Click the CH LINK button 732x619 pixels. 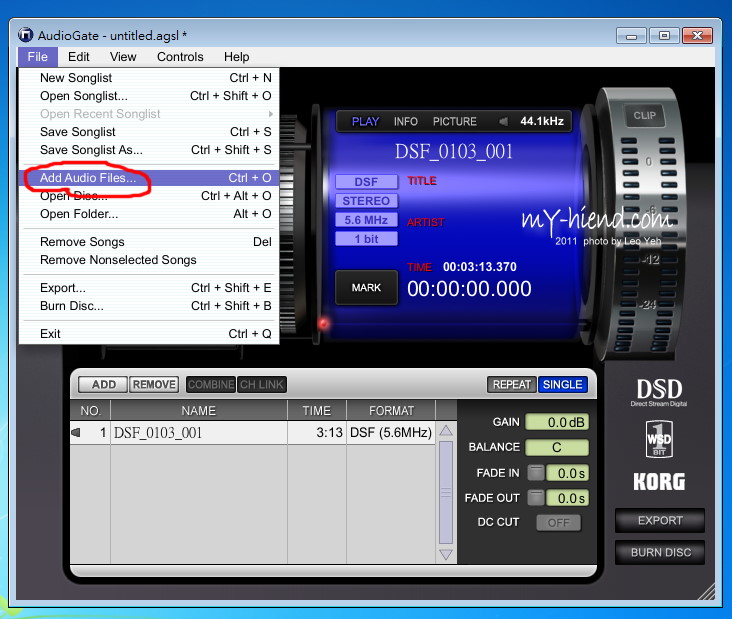[262, 385]
